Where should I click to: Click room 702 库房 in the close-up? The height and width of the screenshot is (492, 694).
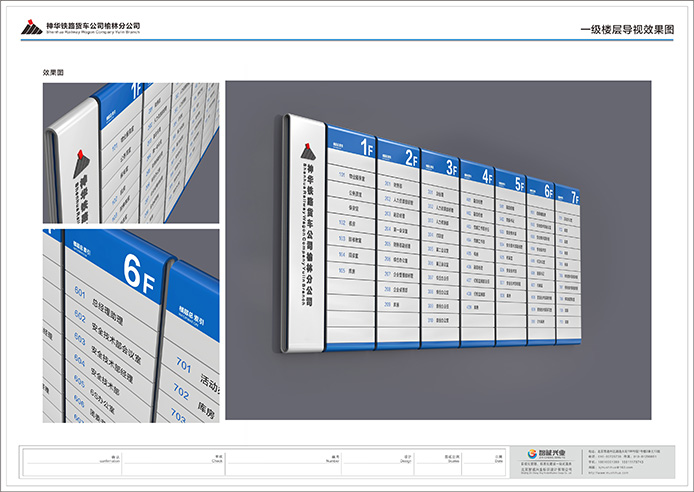point(194,400)
